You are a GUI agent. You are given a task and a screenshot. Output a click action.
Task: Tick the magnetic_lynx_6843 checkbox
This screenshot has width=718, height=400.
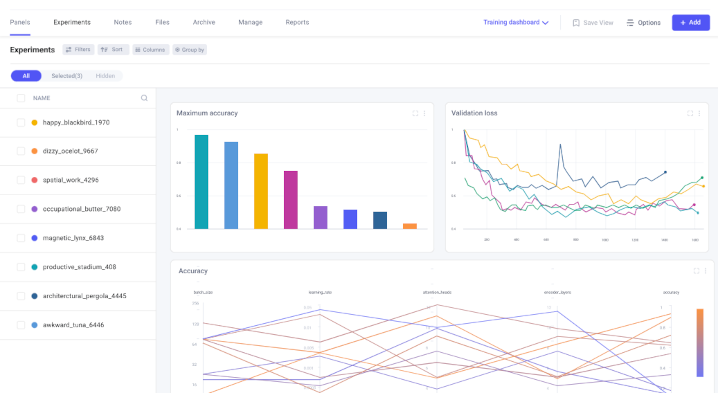pyautogui.click(x=21, y=238)
